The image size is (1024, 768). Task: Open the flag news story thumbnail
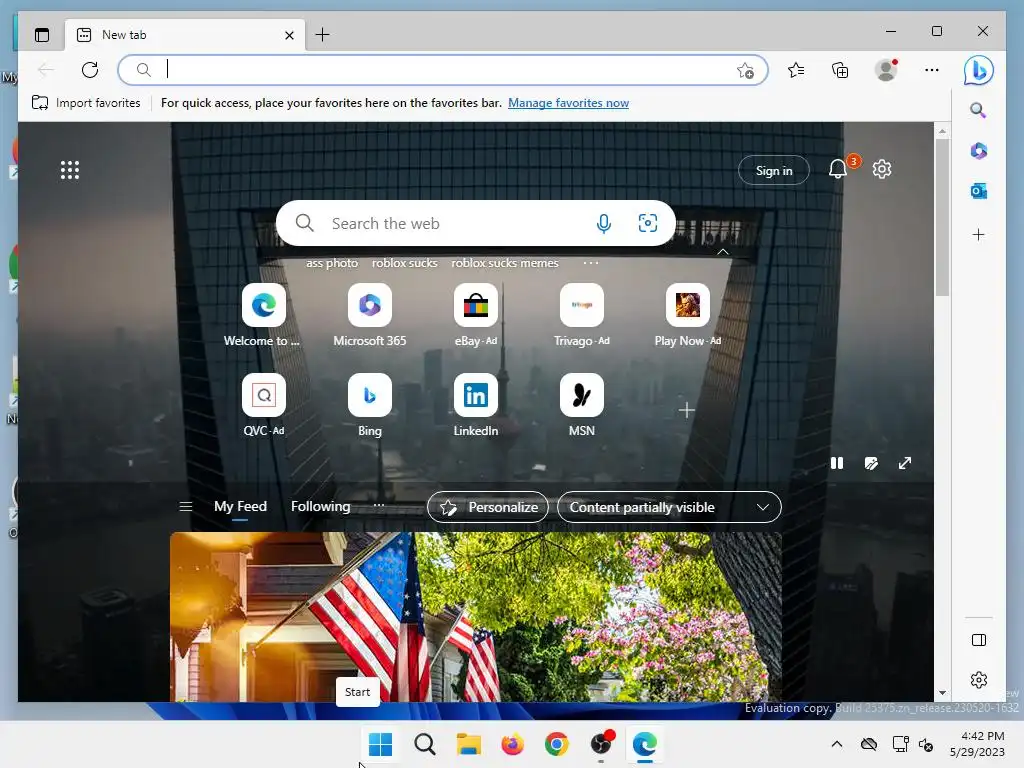coord(475,617)
